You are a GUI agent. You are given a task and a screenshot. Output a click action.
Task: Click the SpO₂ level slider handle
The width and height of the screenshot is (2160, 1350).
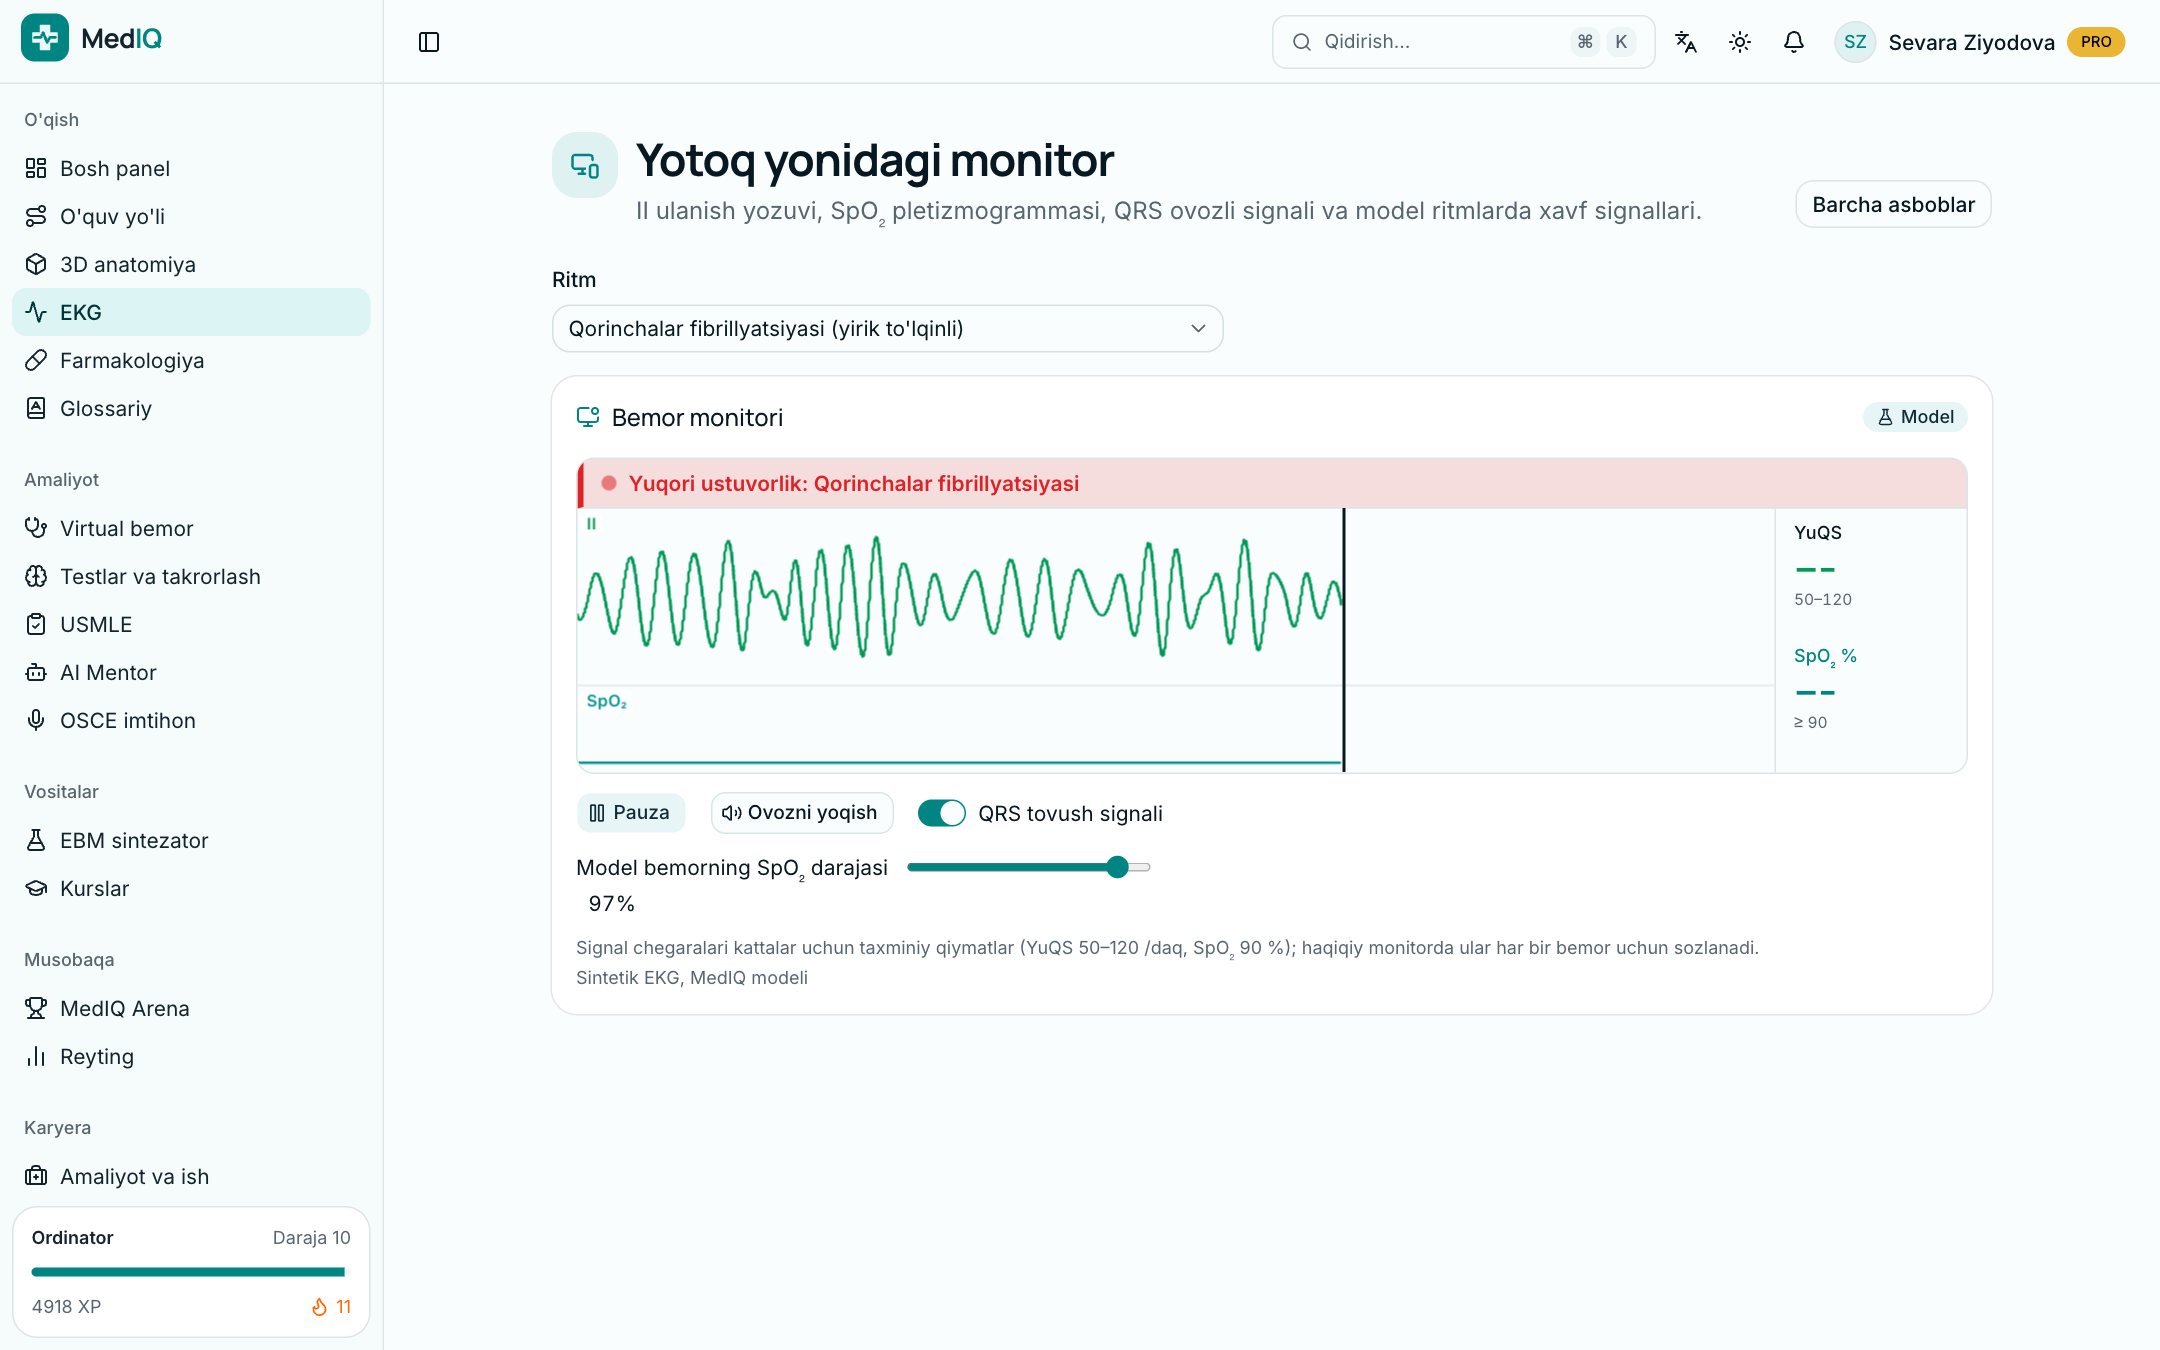click(x=1118, y=867)
